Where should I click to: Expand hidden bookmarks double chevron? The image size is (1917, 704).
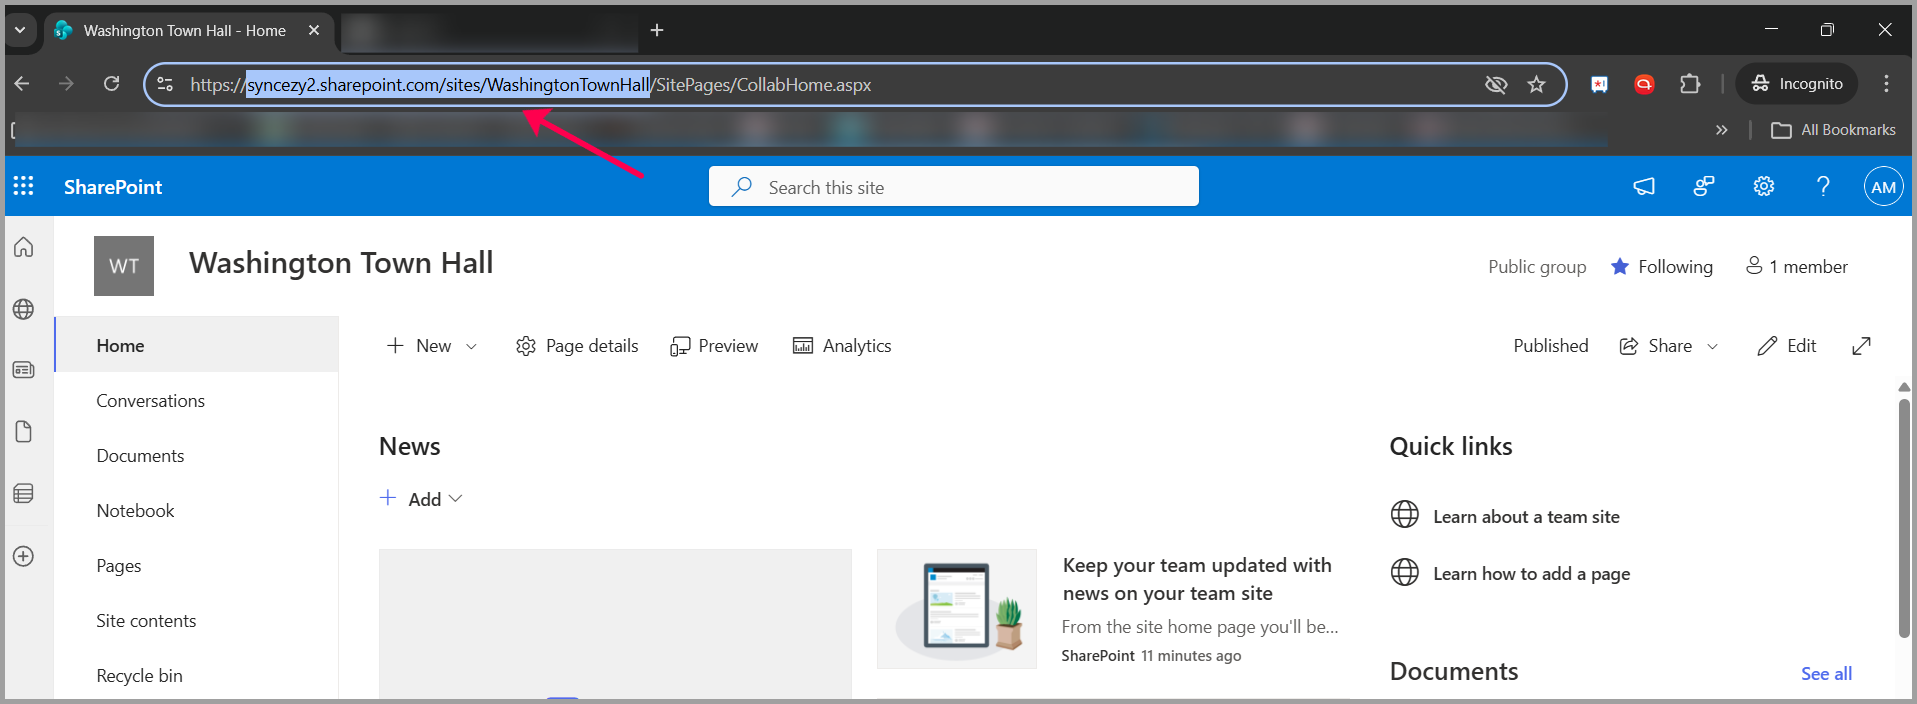coord(1721,130)
